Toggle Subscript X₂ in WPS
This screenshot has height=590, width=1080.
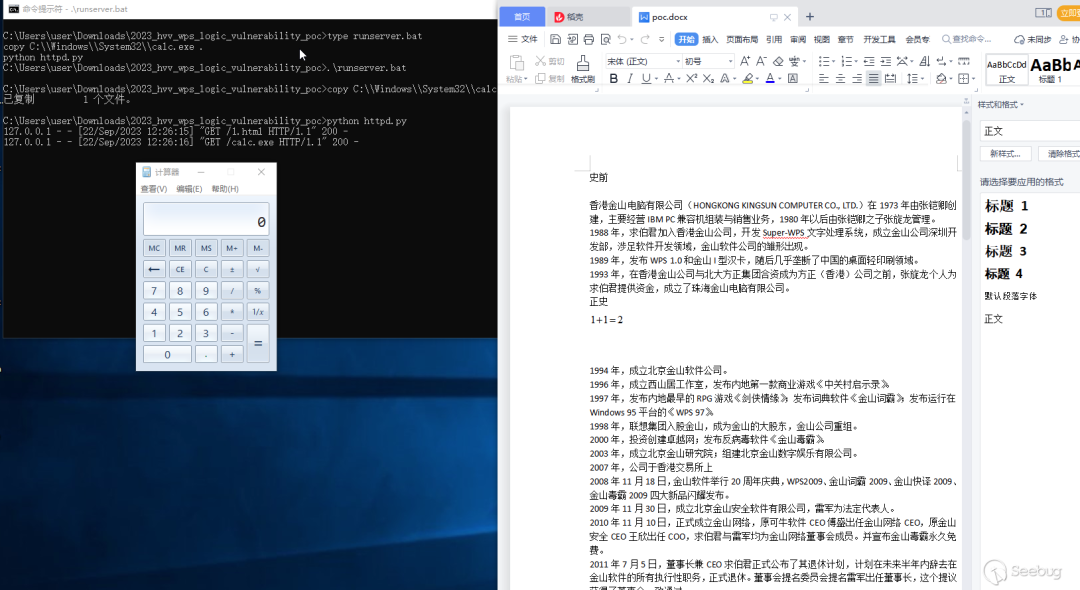point(708,79)
